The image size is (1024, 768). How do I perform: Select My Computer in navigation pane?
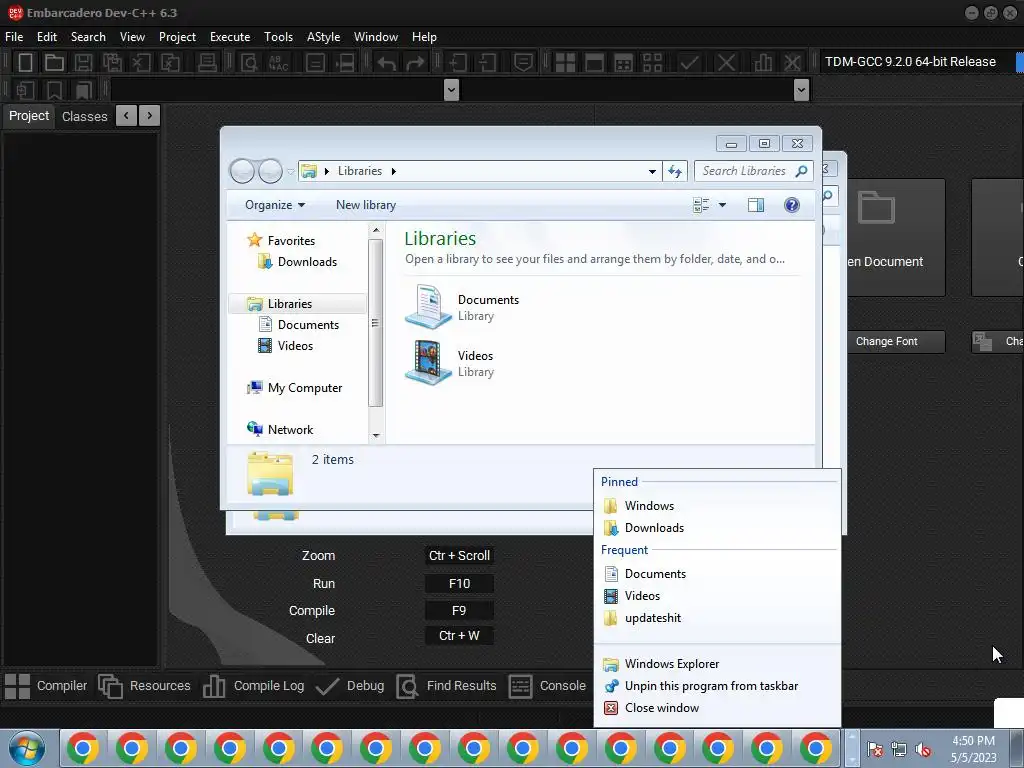pos(295,388)
